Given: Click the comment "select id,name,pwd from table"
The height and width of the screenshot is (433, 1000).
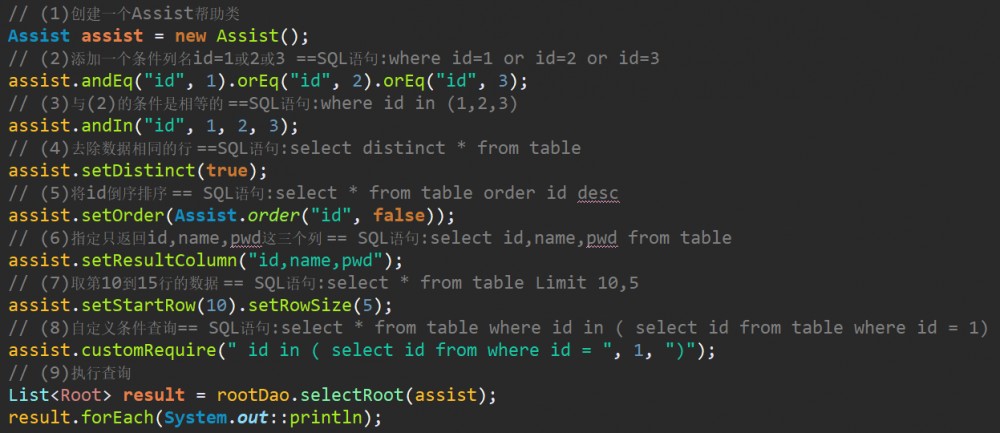Looking at the screenshot, I should pyautogui.click(x=370, y=238).
